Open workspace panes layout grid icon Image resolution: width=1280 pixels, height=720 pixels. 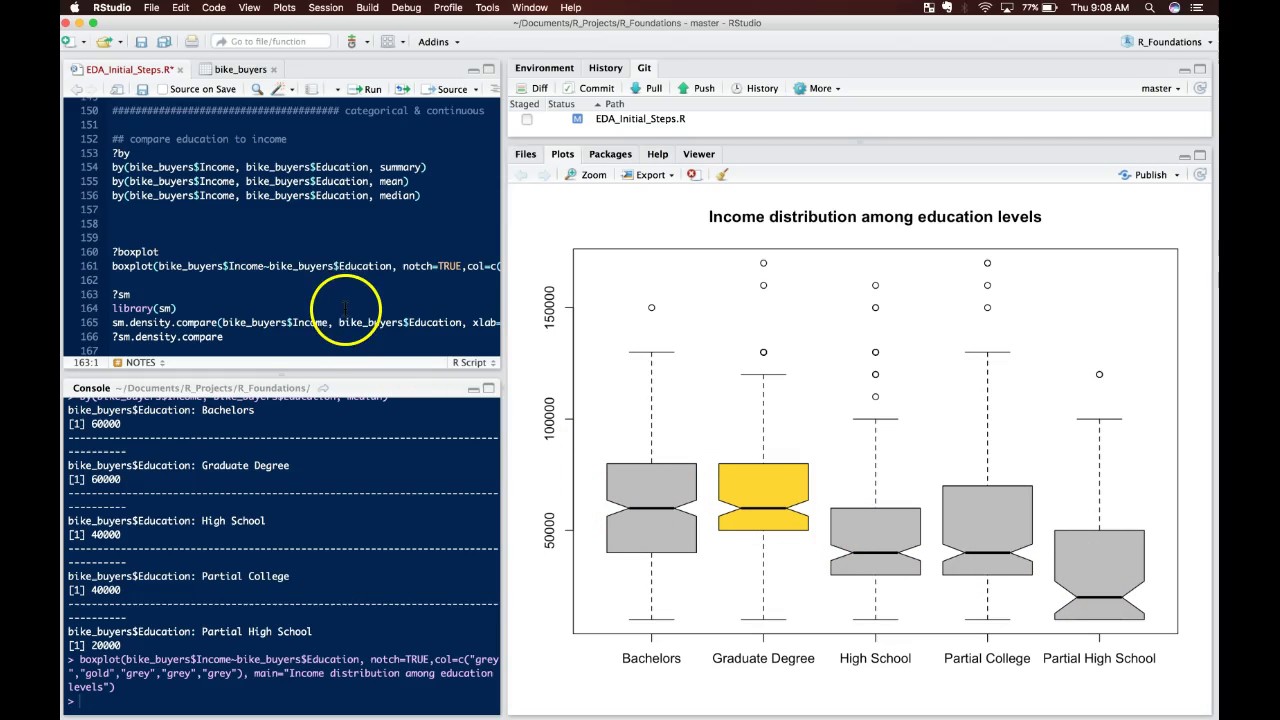[388, 42]
